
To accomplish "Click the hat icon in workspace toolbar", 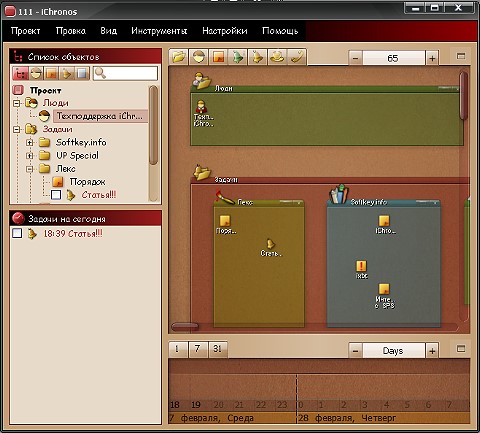I will [277, 57].
